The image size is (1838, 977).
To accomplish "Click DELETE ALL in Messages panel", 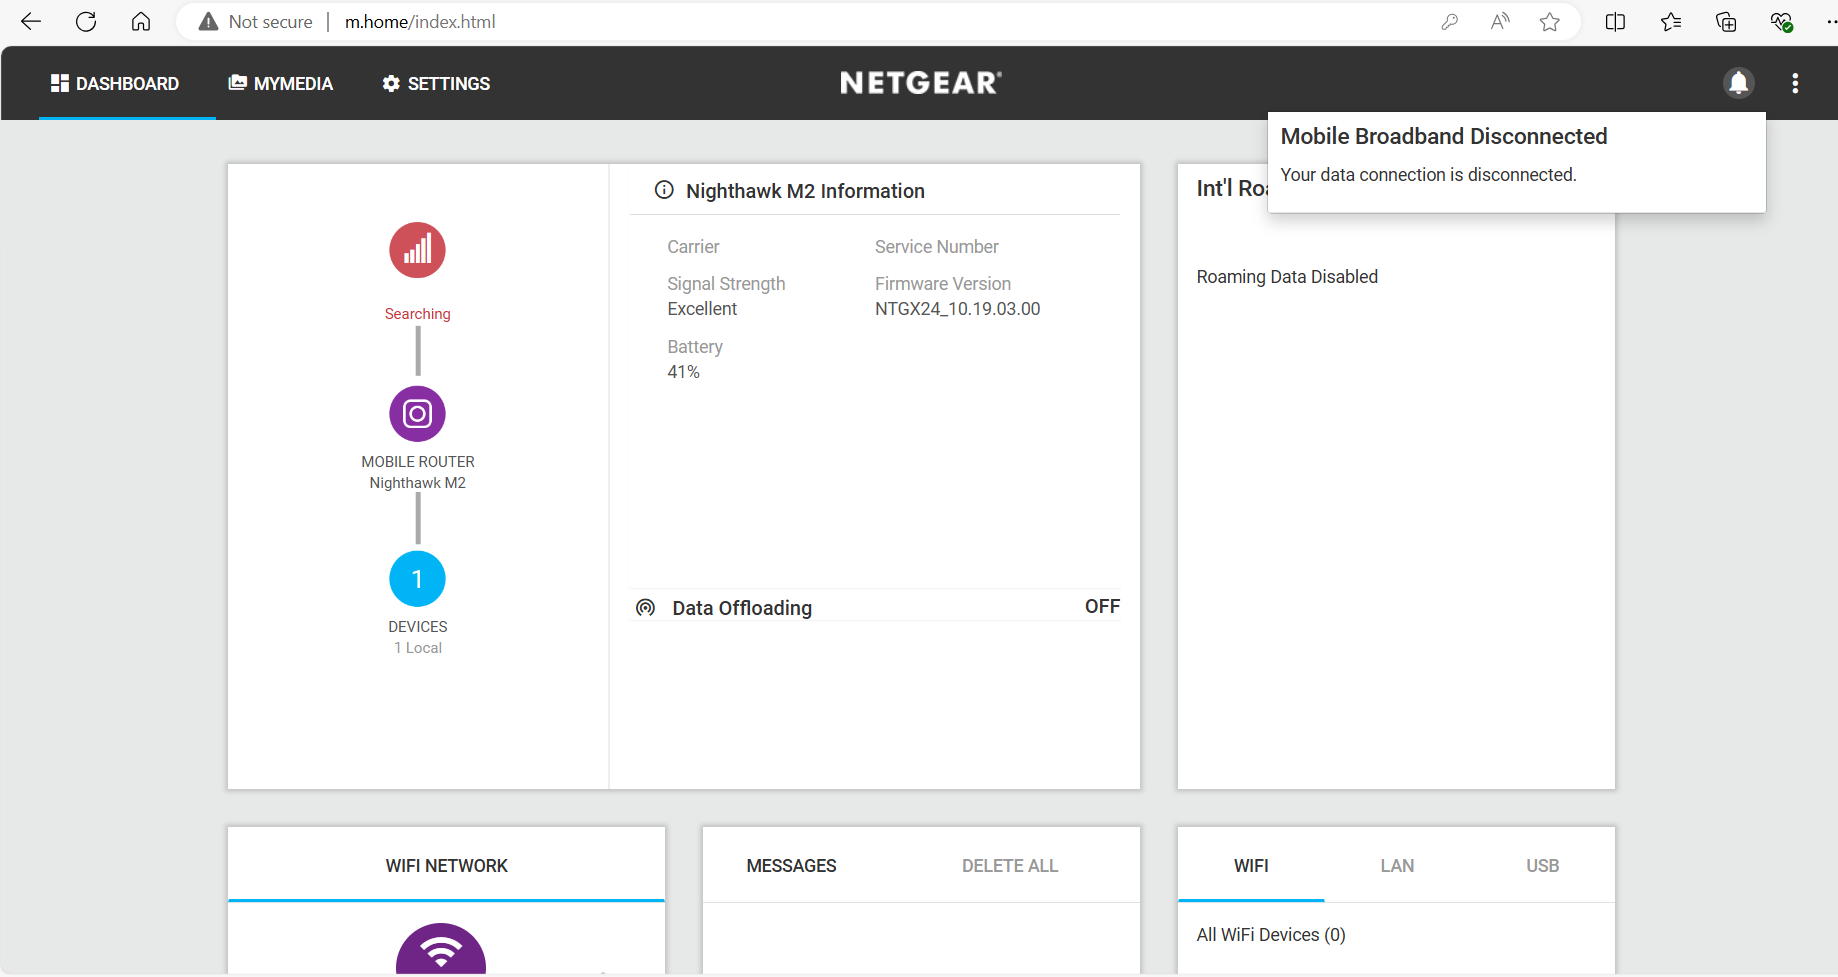I will (1009, 865).
